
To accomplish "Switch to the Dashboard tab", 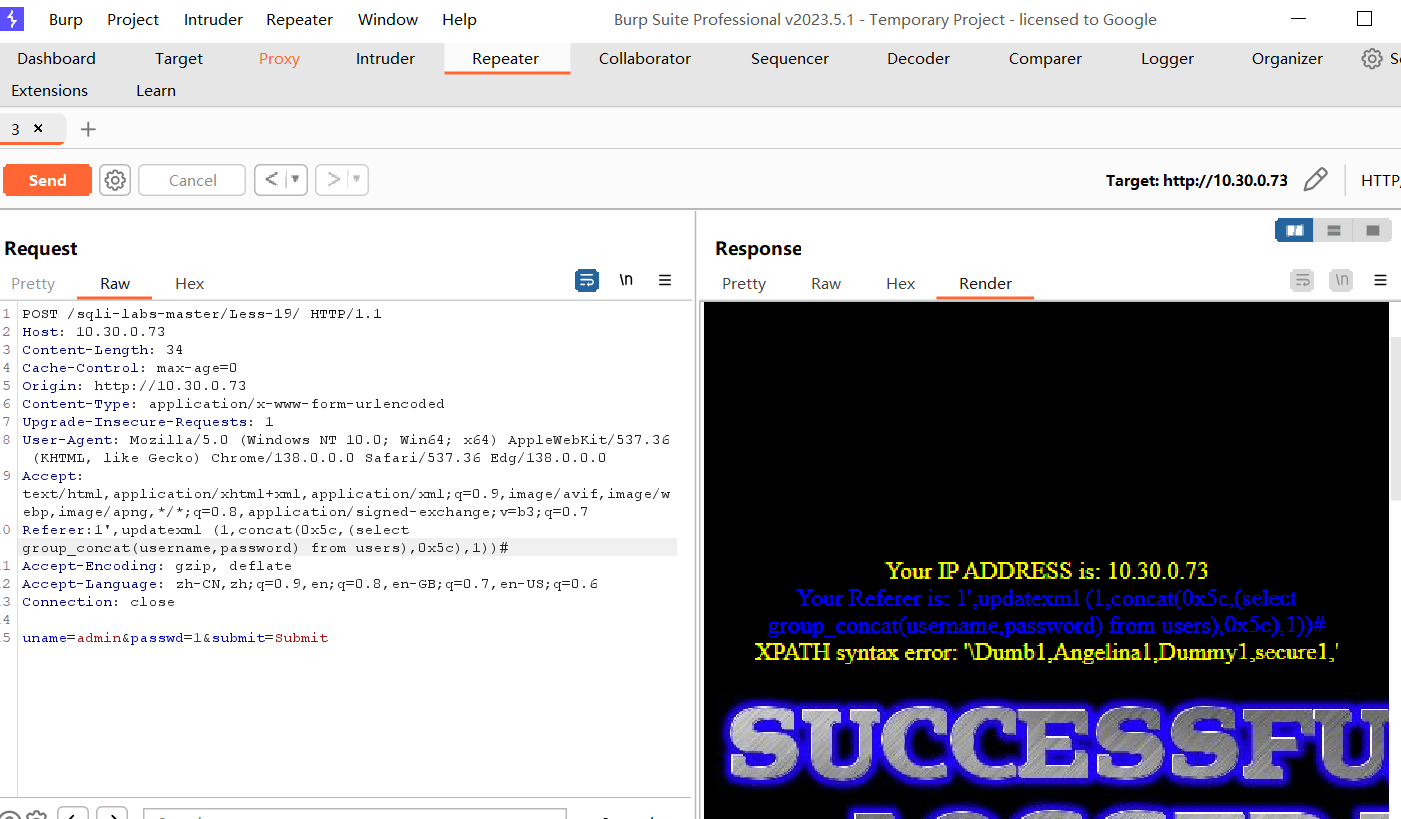I will tap(56, 59).
